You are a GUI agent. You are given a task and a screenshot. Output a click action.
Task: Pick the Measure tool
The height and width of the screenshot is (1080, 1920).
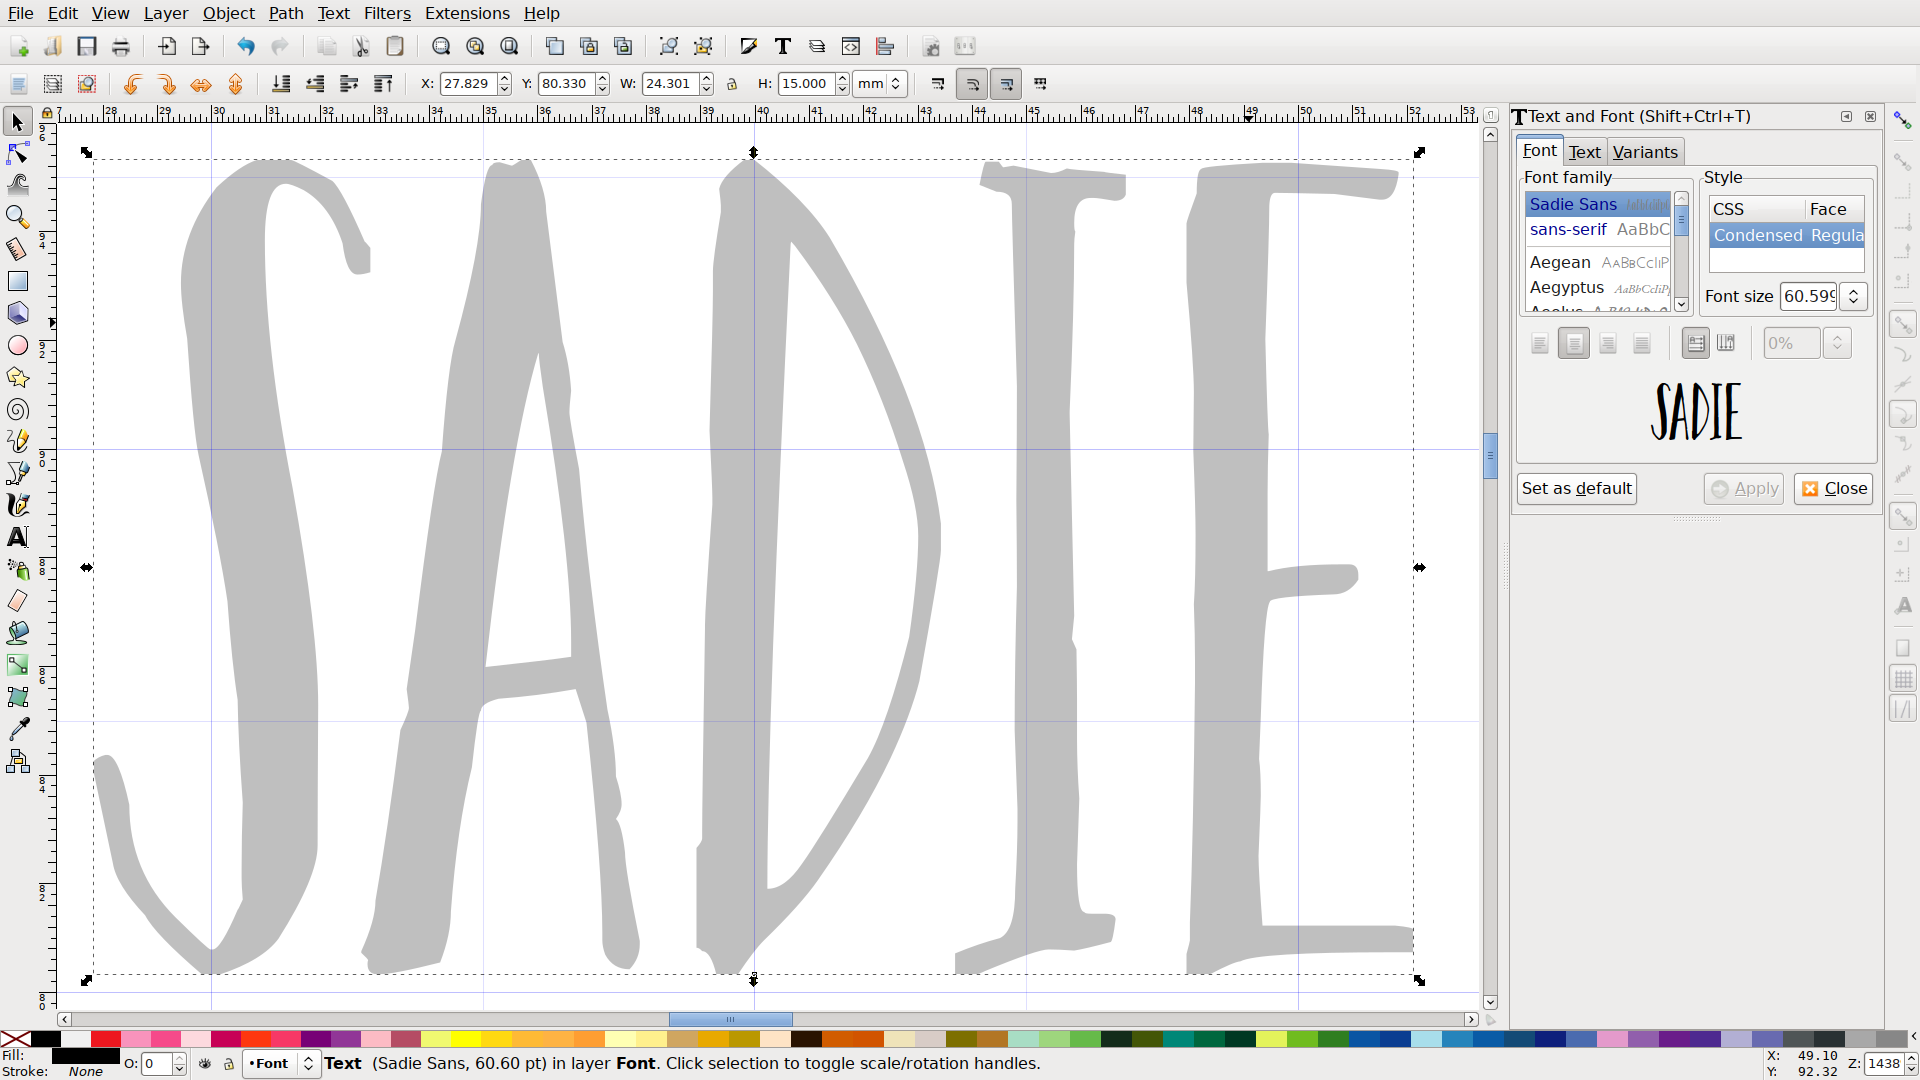point(17,249)
